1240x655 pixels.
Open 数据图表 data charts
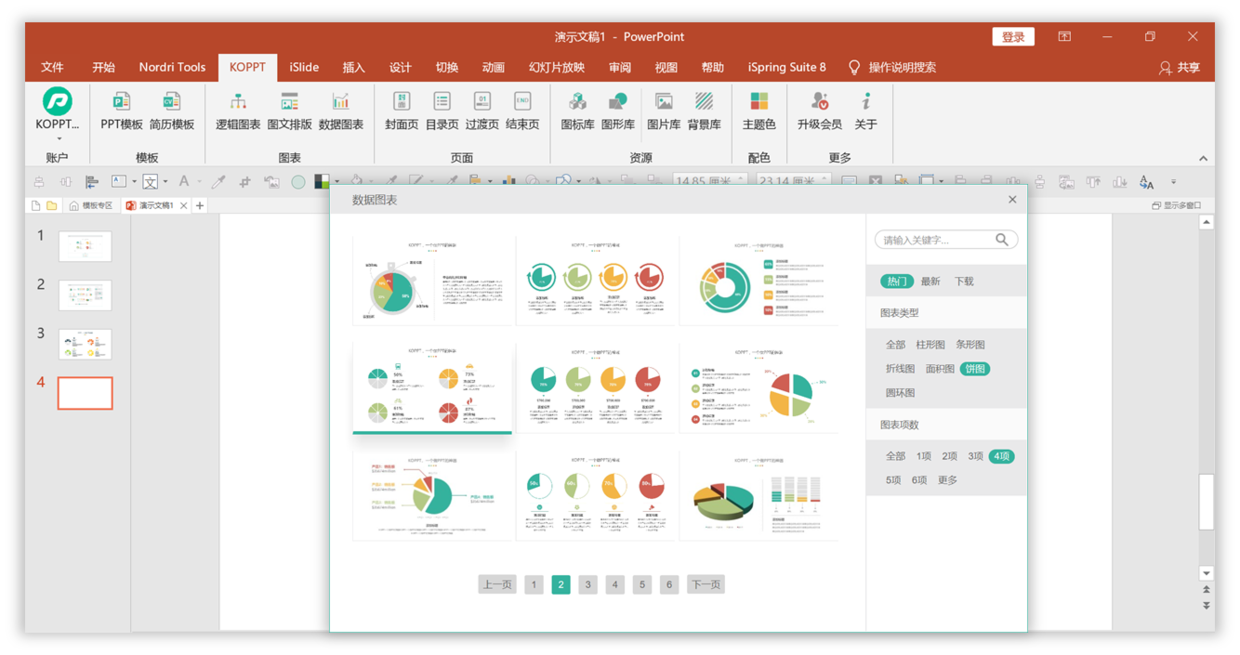(x=341, y=110)
